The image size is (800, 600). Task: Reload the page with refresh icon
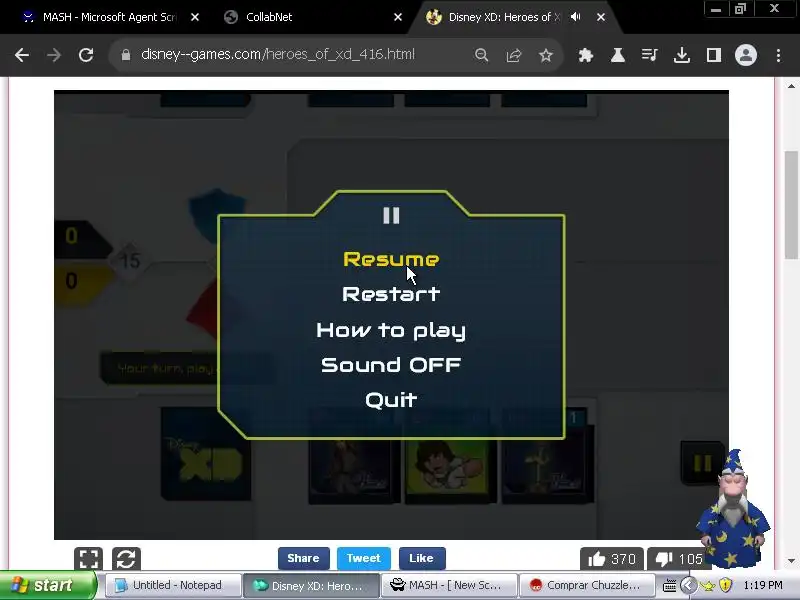coord(86,55)
